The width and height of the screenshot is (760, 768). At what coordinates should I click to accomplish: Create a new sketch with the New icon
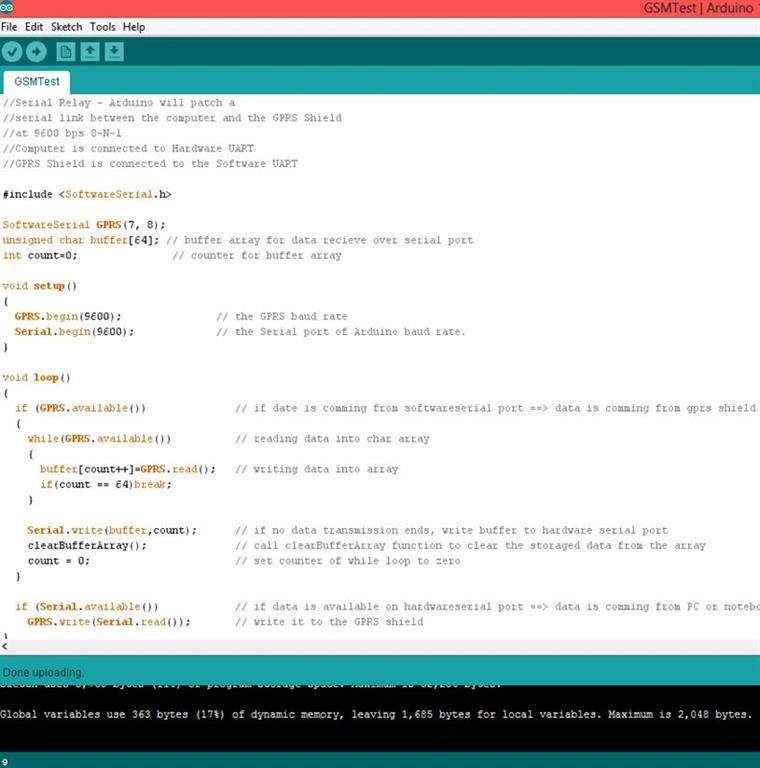[66, 51]
